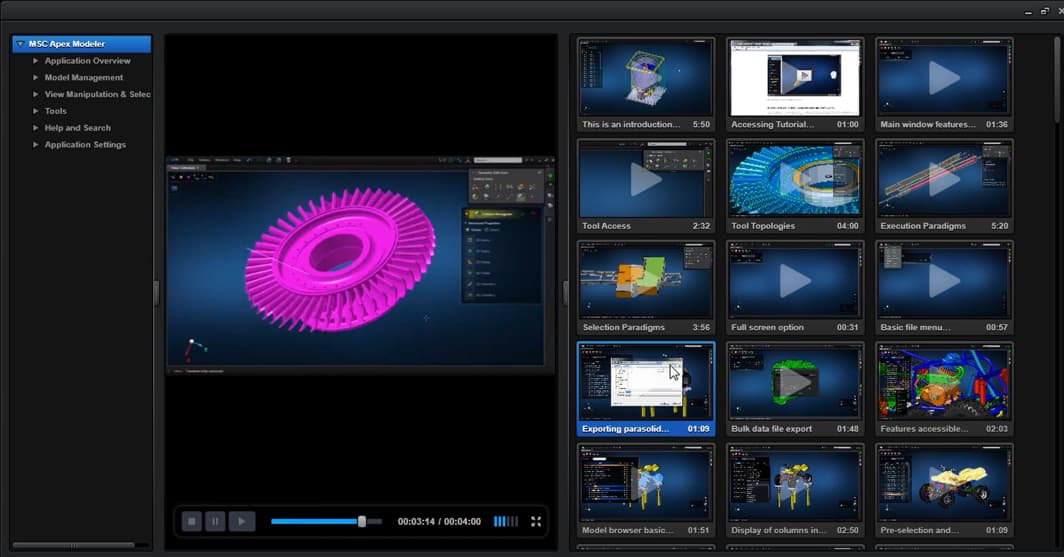
Task: Click the video progress slider handle
Action: [362, 521]
